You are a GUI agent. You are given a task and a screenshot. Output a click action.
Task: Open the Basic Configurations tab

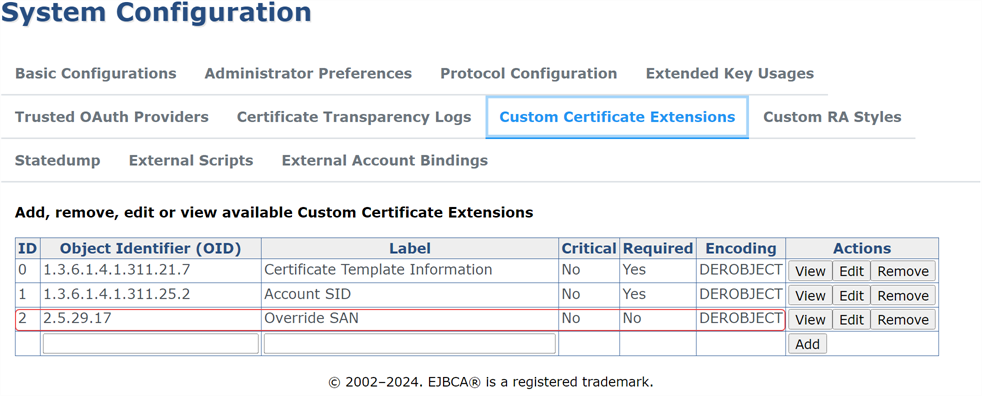(x=96, y=73)
